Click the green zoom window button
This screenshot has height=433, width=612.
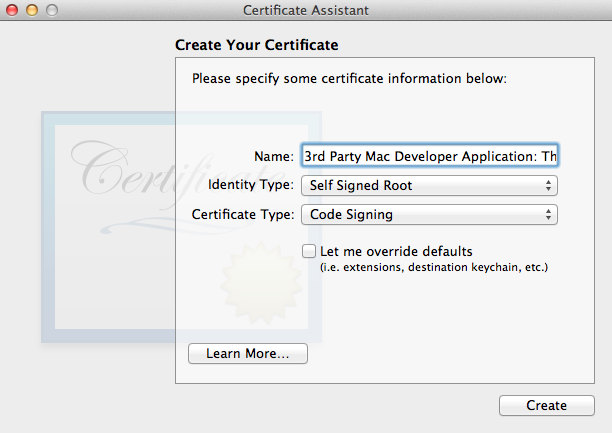[x=51, y=10]
